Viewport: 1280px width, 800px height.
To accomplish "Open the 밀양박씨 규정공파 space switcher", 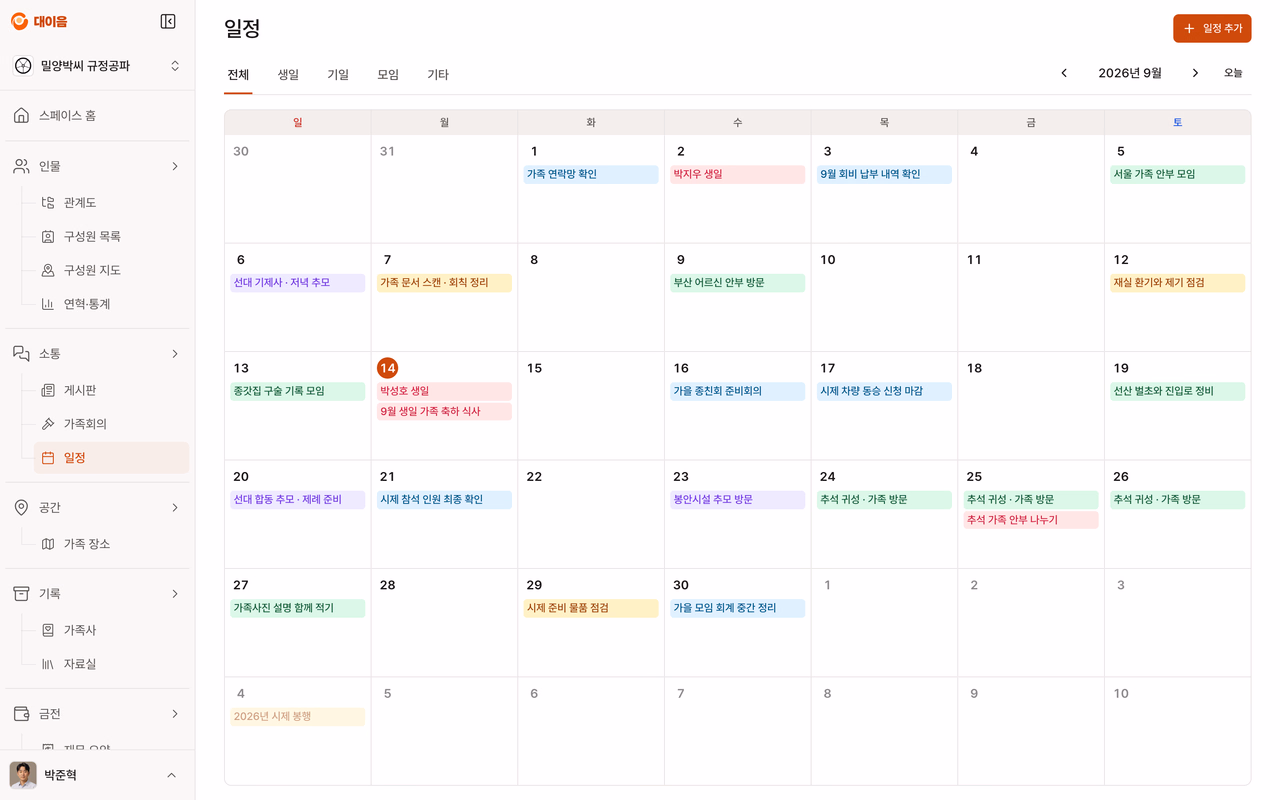I will point(97,66).
